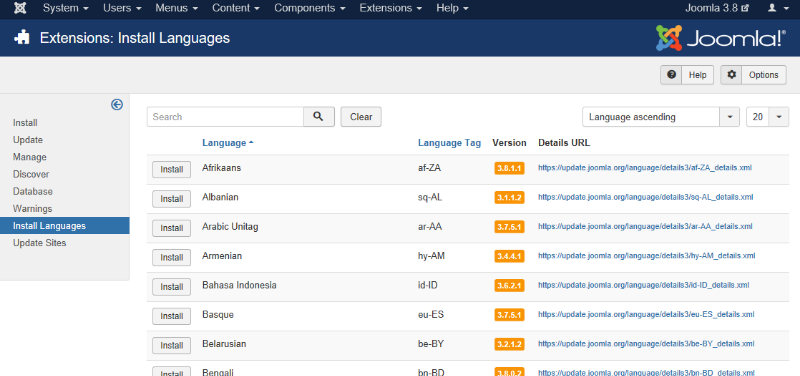Click the Basque language name
The height and width of the screenshot is (376, 800).
click(218, 315)
